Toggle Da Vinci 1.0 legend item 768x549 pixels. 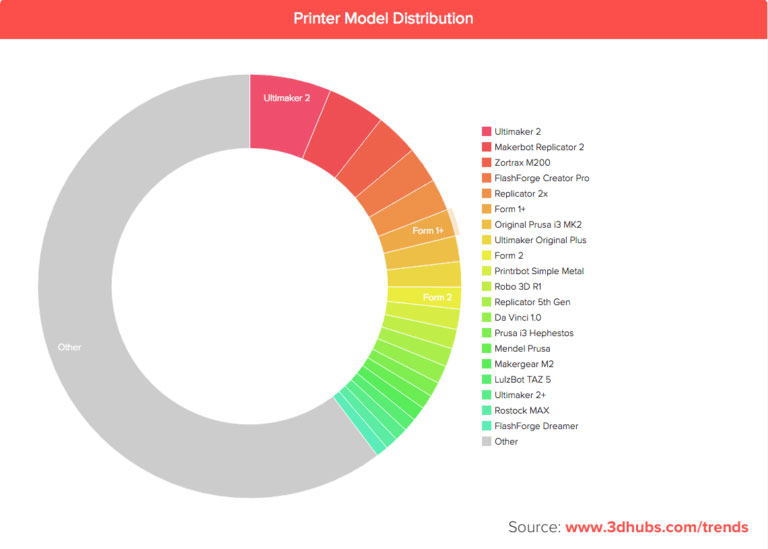(x=512, y=318)
